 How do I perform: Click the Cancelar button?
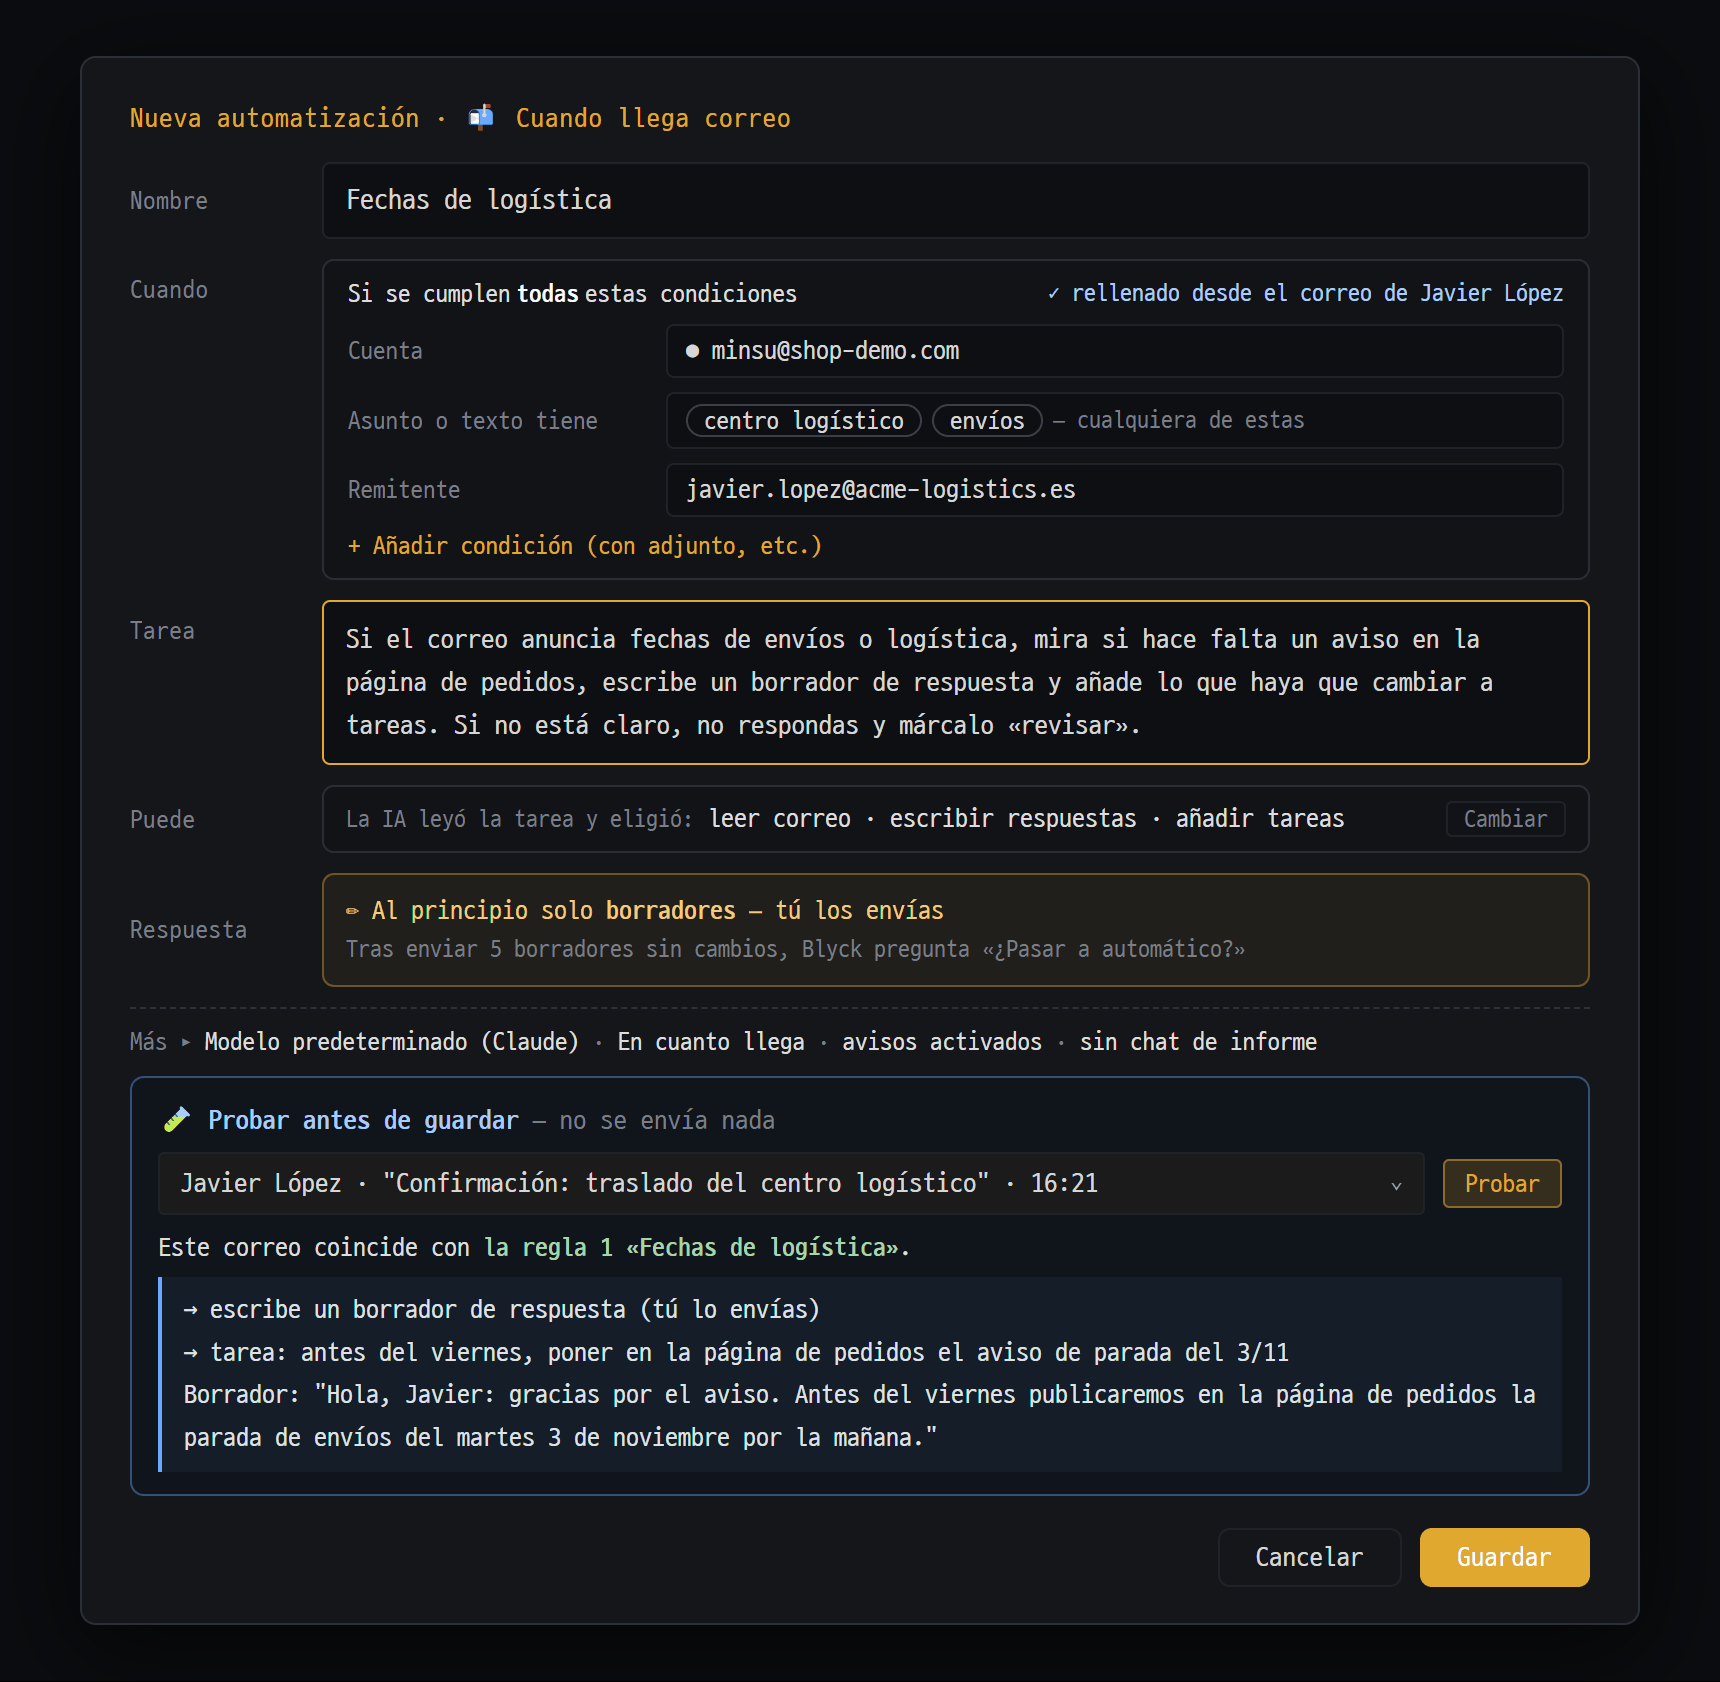pos(1309,1557)
